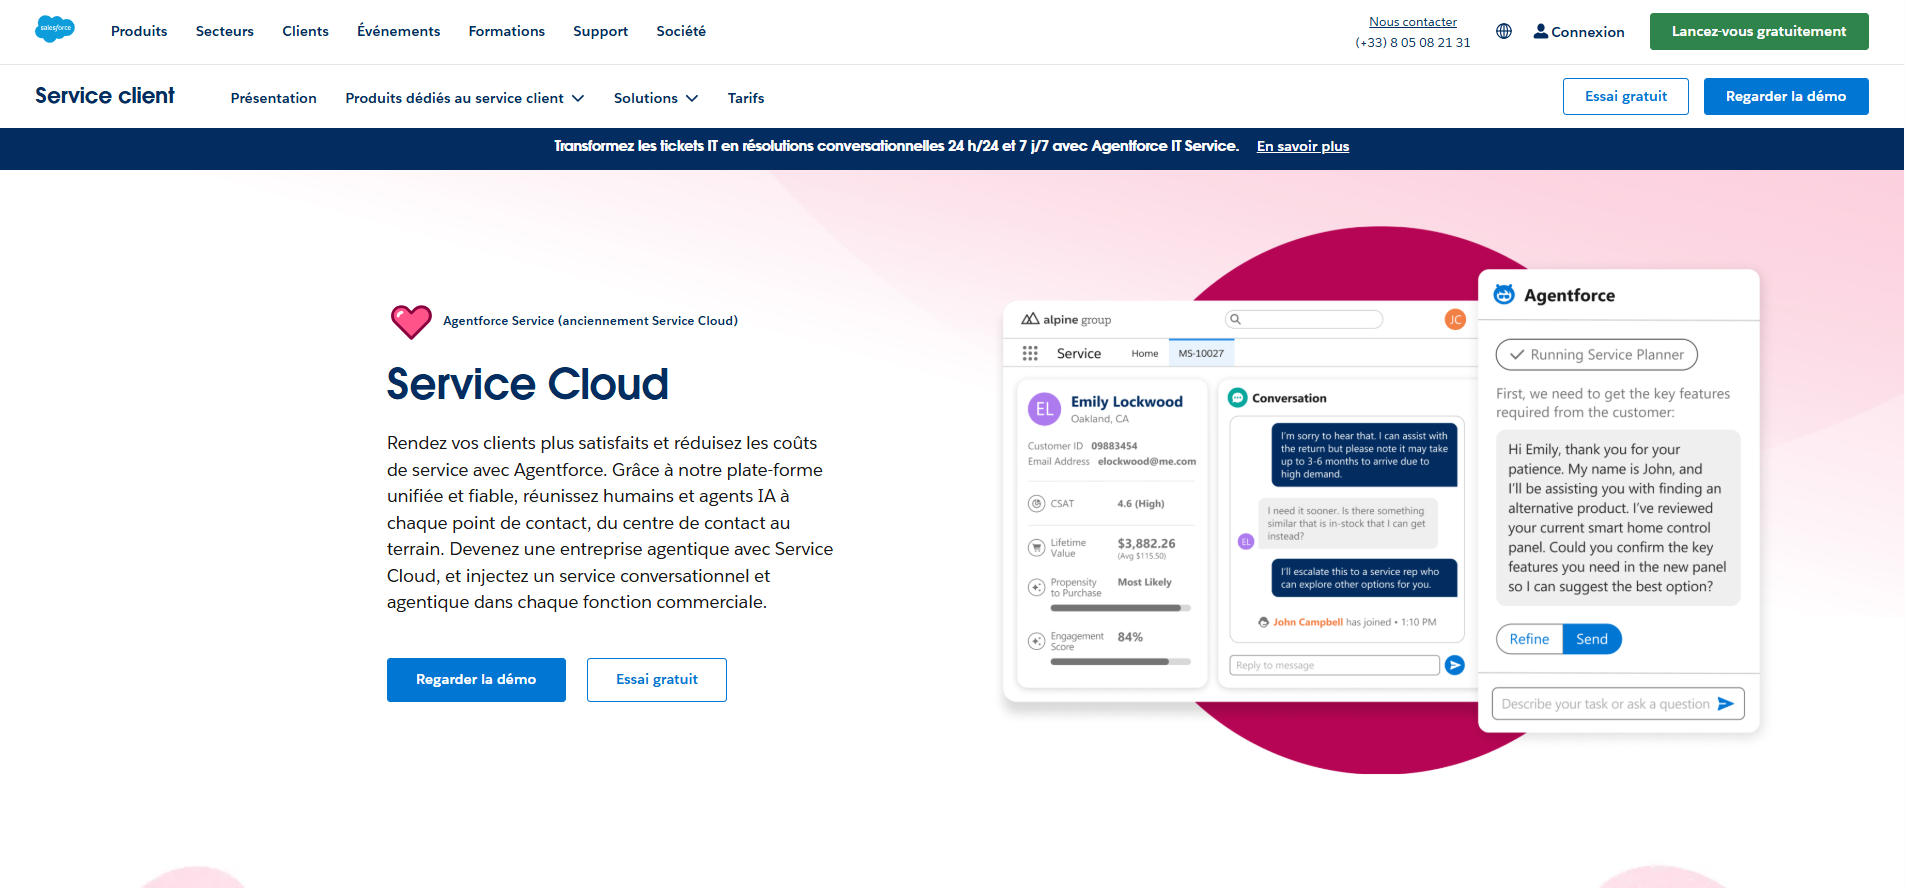
Task: Click Lancez-vous gratuitement button
Action: (1759, 31)
